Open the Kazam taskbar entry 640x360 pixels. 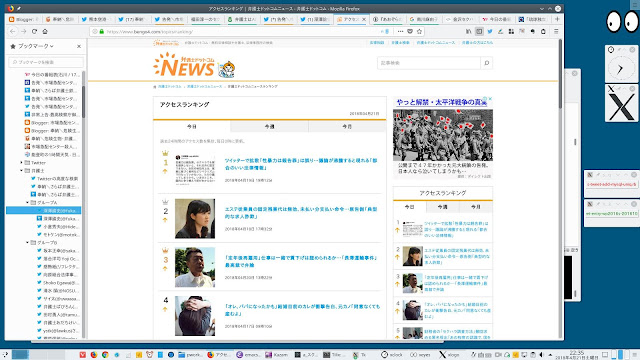click(x=277, y=355)
